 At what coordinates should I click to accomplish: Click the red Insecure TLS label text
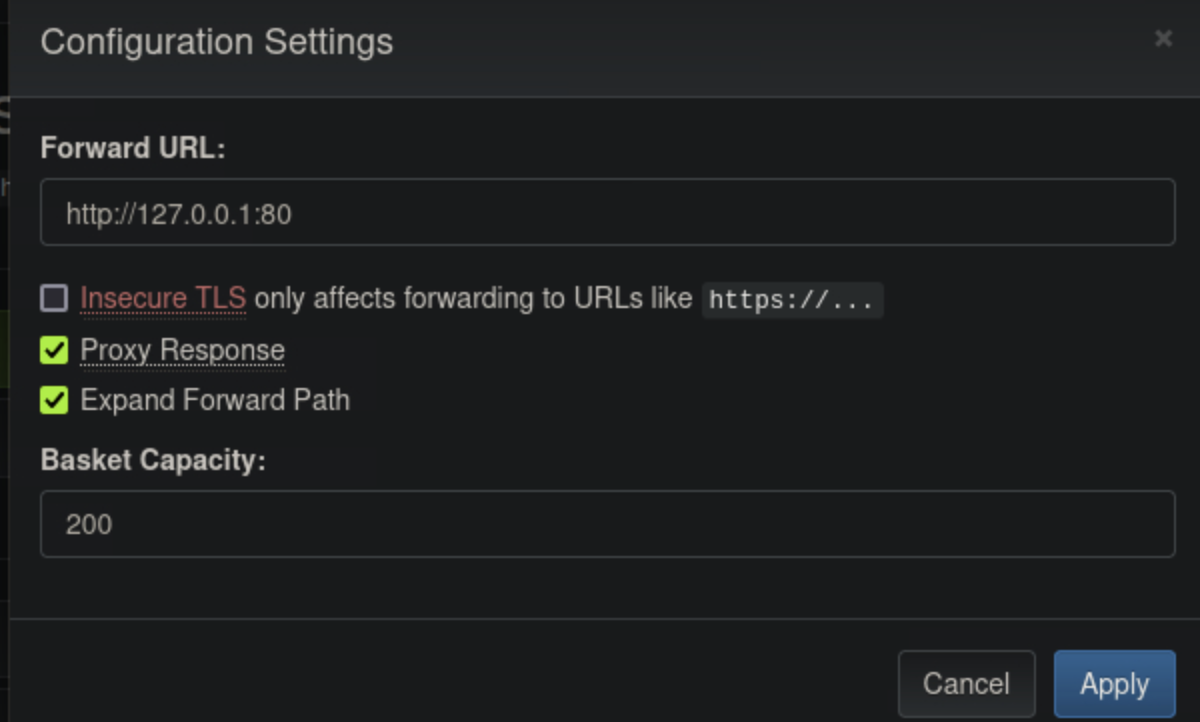[163, 298]
